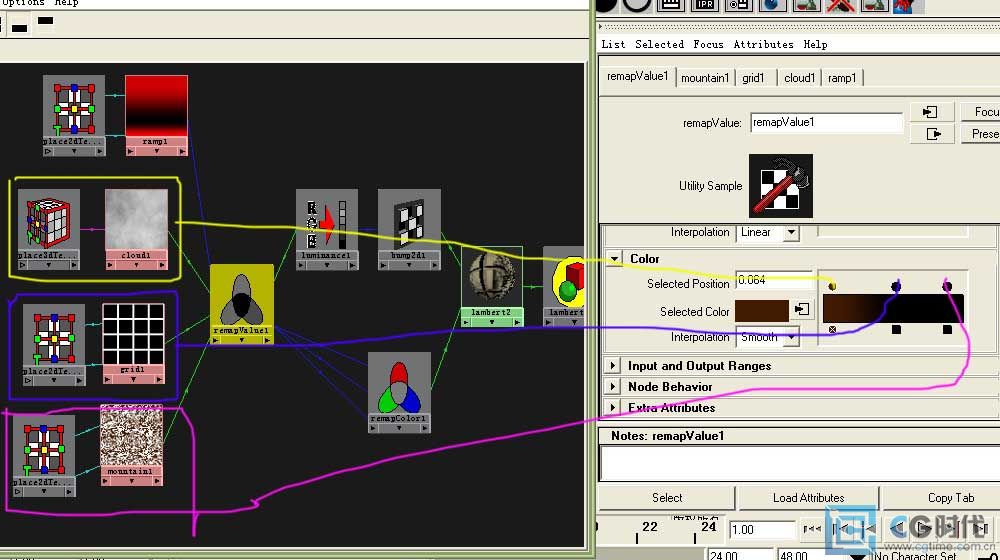Open Selected menu in Attribute Editor
The image size is (1000, 560).
pos(659,44)
